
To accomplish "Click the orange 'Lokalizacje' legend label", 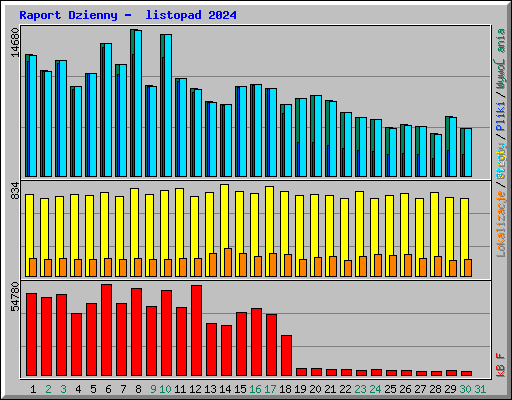I will [501, 223].
